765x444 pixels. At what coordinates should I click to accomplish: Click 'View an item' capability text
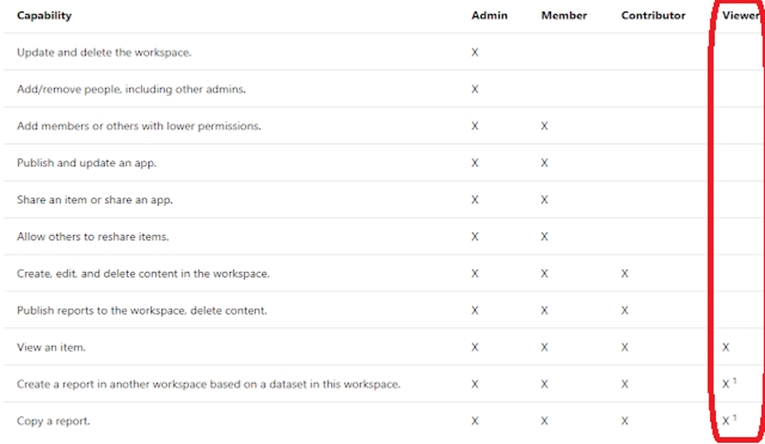pos(51,347)
